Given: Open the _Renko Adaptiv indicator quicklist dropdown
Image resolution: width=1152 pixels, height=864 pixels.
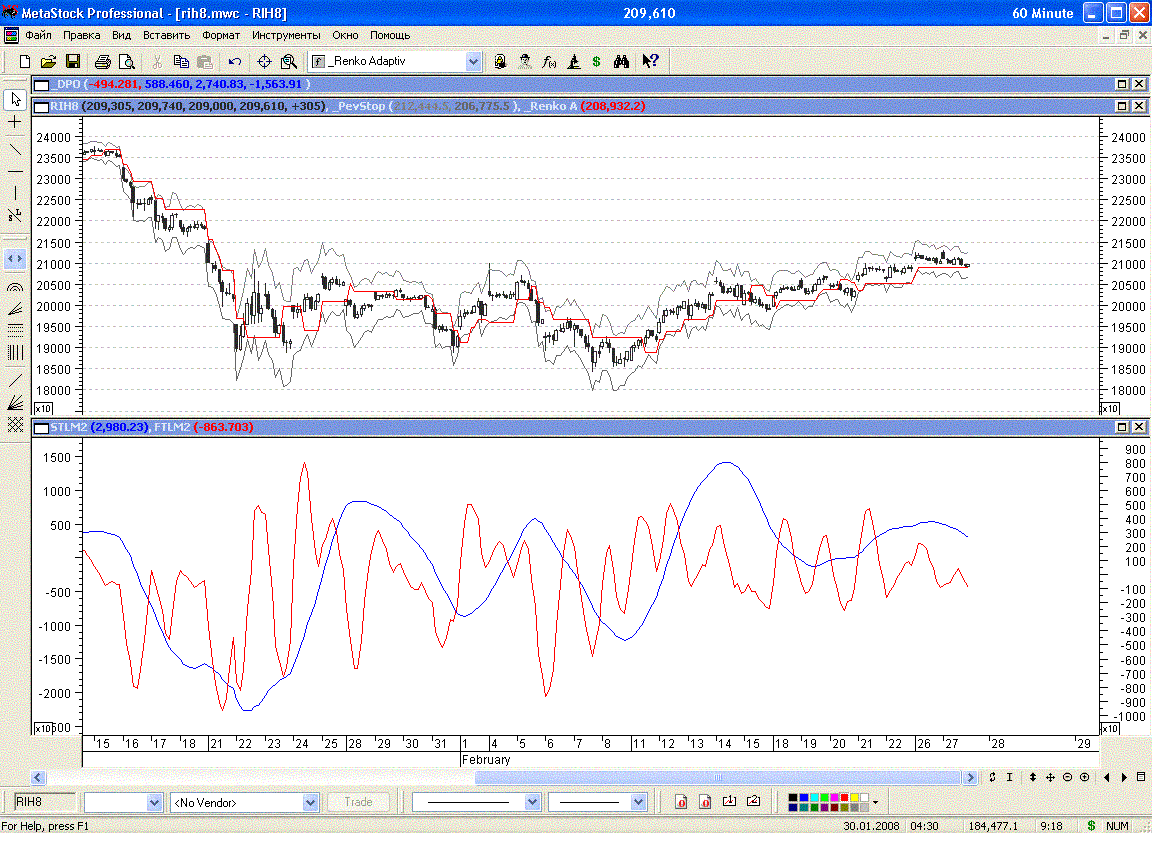Looking at the screenshot, I should click(473, 62).
